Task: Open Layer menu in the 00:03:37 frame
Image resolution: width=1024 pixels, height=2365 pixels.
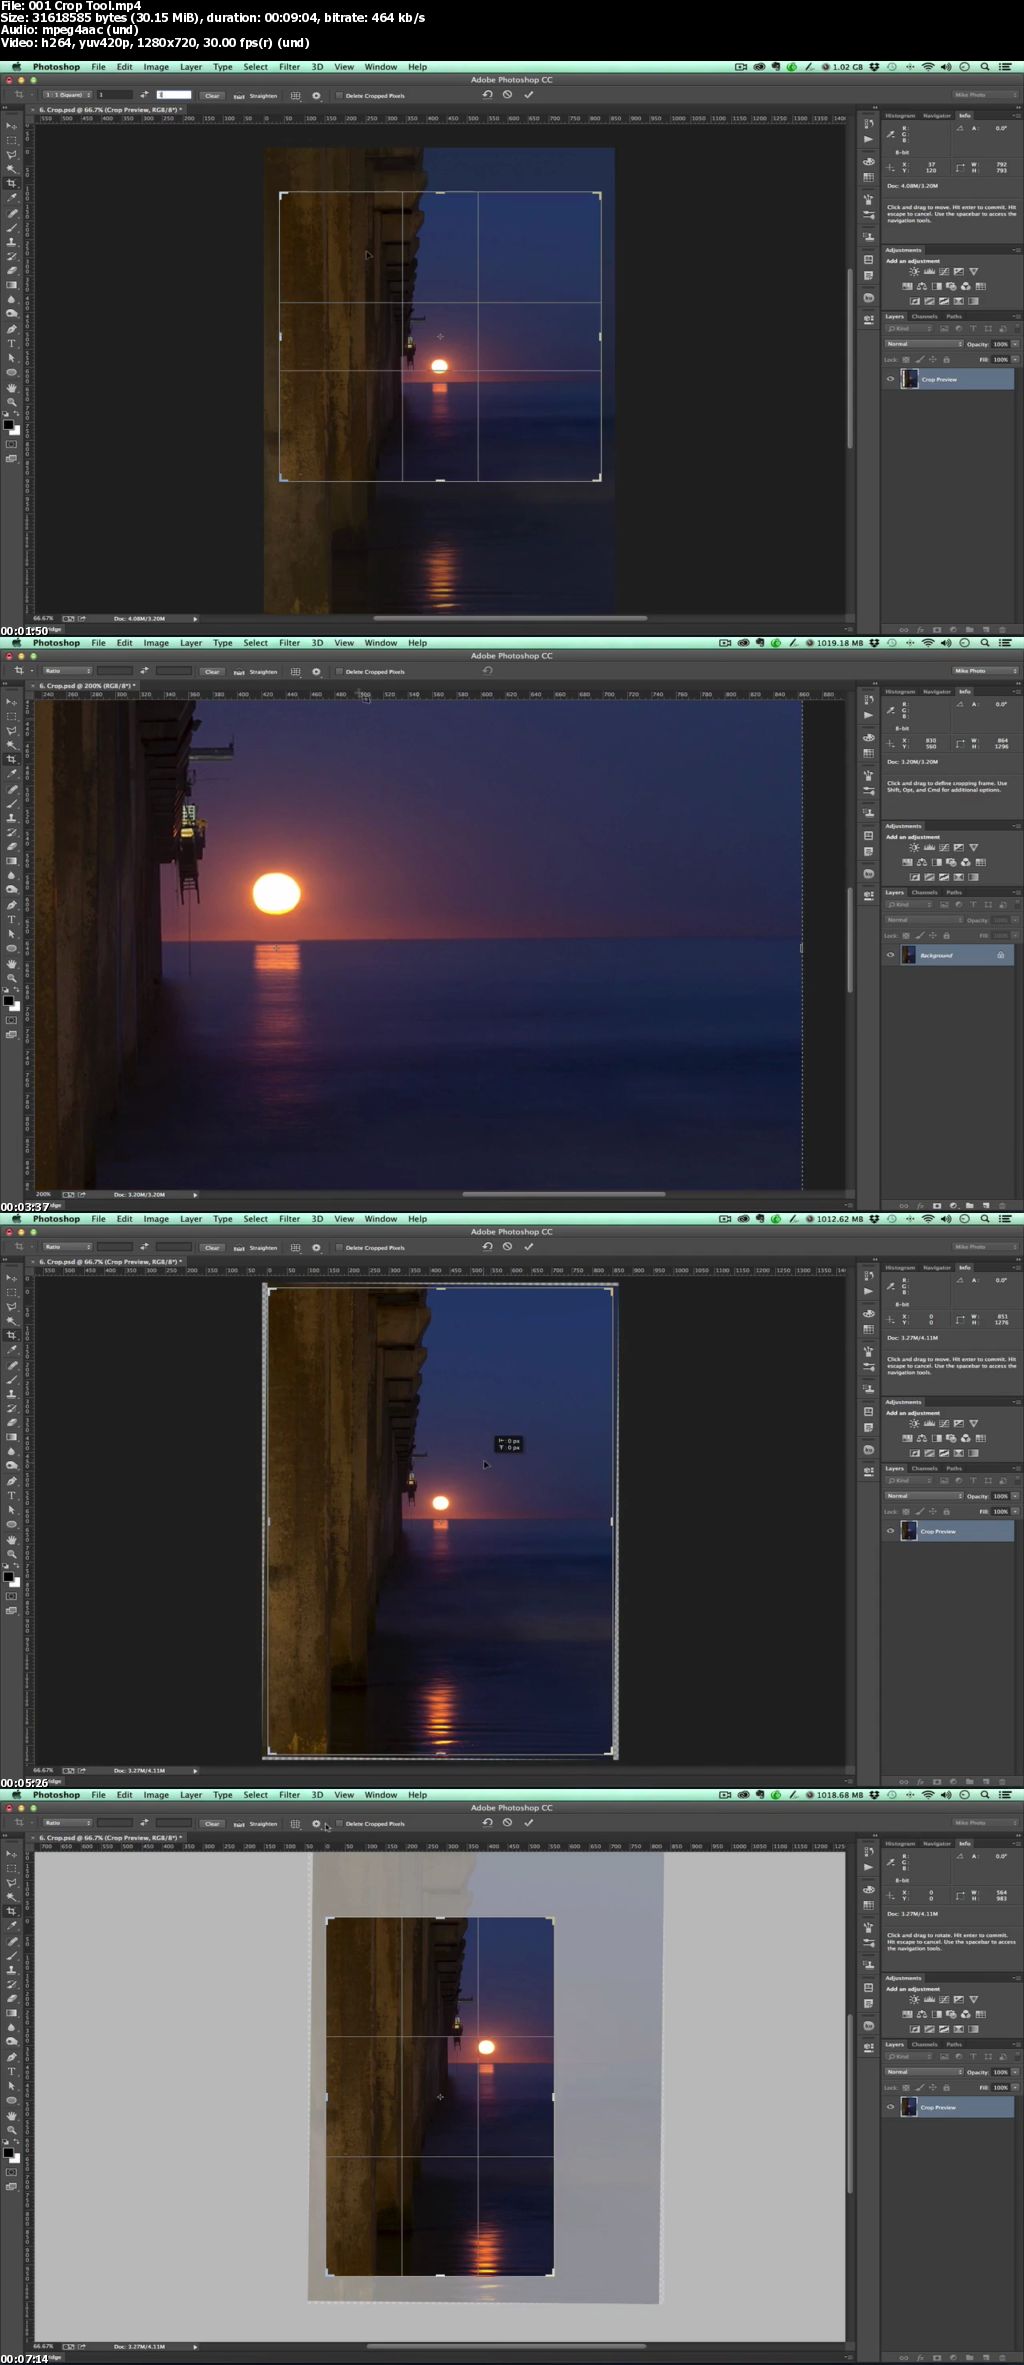Action: tap(191, 643)
